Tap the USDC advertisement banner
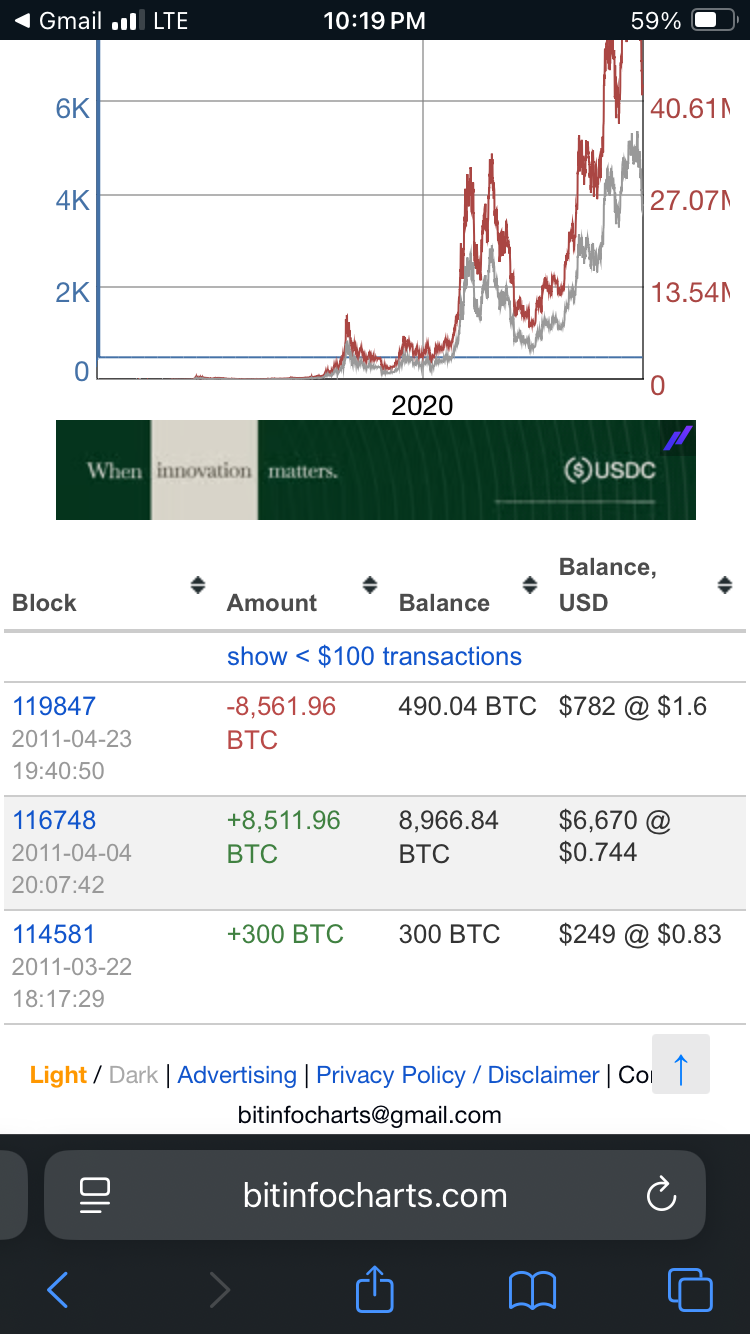750x1334 pixels. (x=375, y=470)
